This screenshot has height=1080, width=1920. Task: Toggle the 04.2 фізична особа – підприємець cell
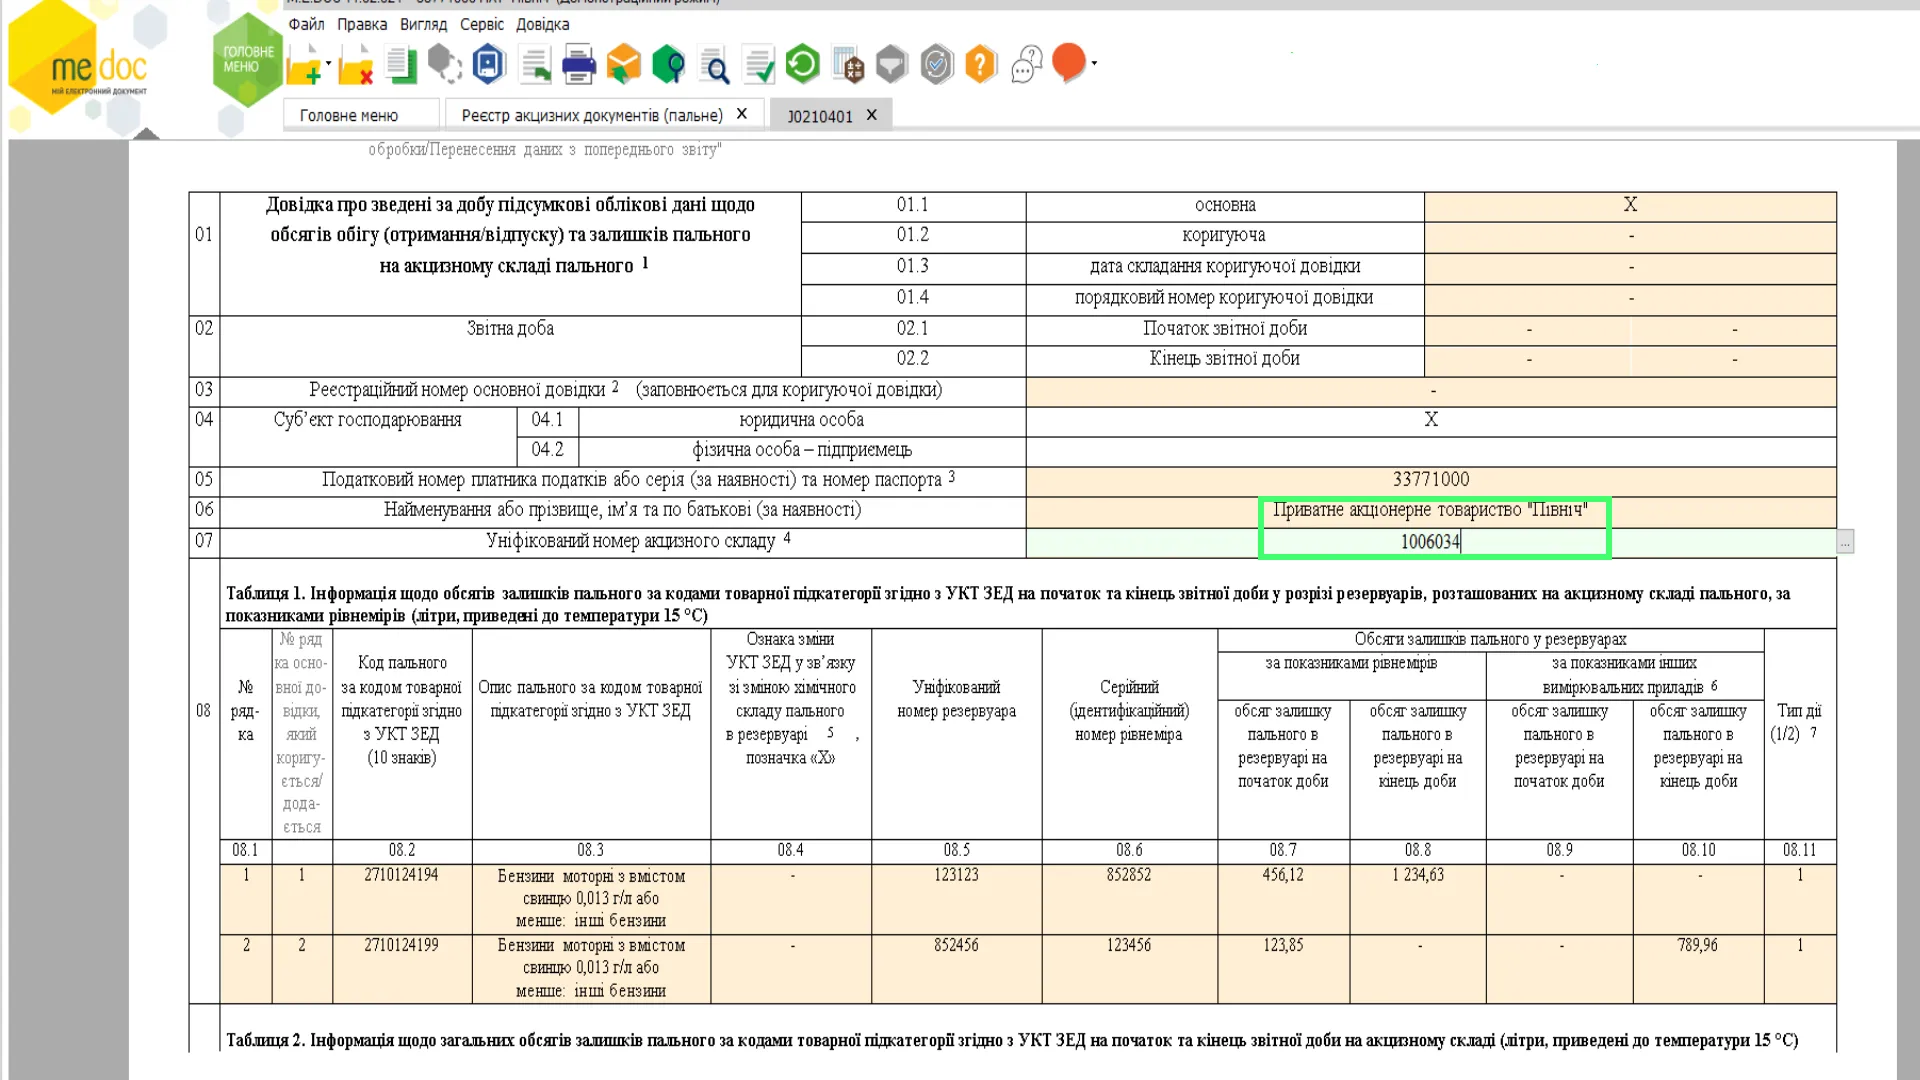pyautogui.click(x=1431, y=450)
